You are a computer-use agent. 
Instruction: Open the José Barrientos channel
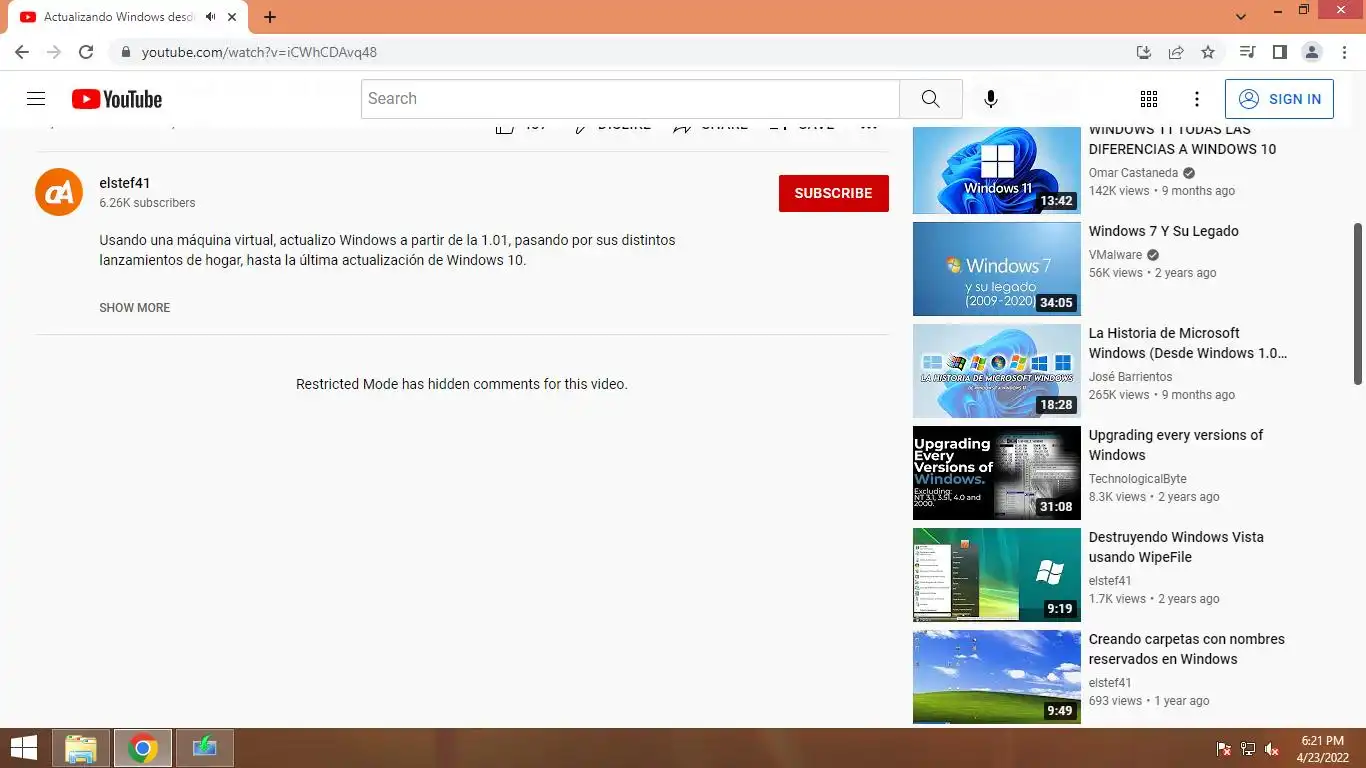(x=1130, y=377)
